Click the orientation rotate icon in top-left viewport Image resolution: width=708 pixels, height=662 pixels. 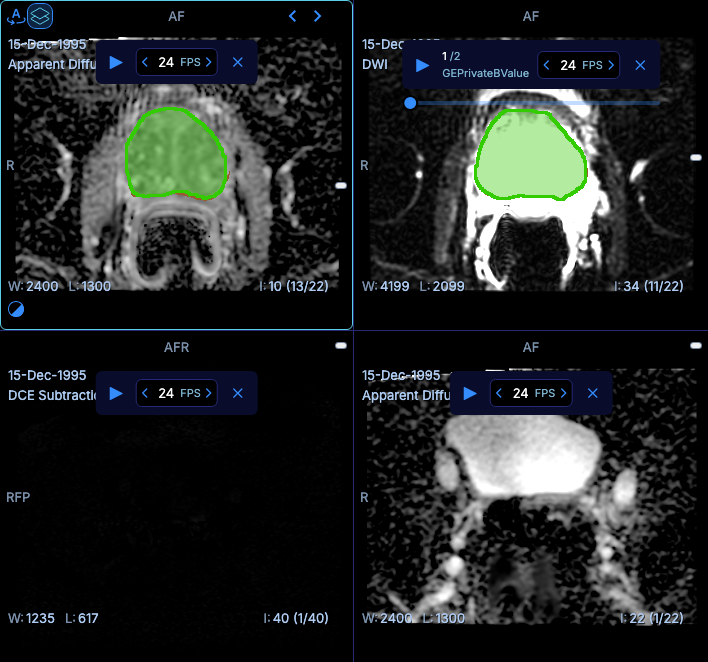pos(15,16)
